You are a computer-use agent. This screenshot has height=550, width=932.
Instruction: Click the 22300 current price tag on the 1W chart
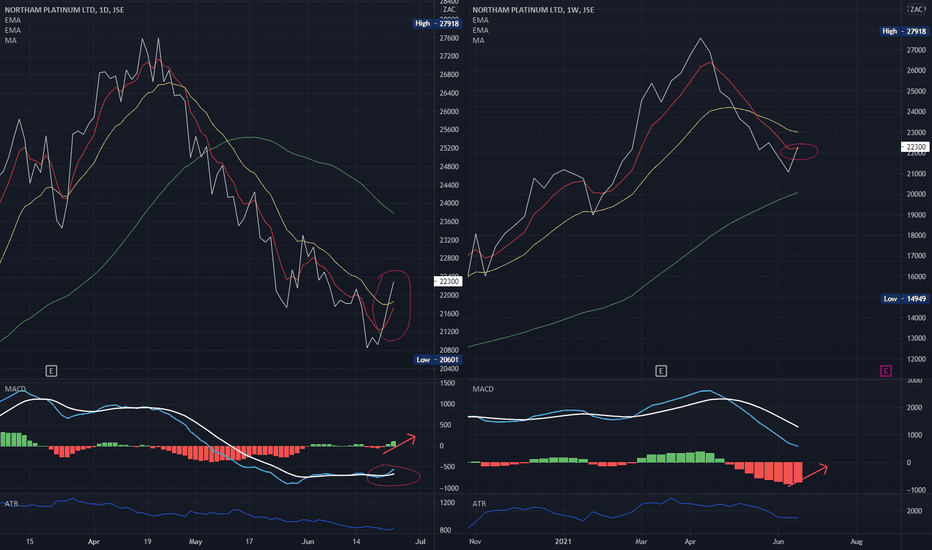tap(915, 146)
